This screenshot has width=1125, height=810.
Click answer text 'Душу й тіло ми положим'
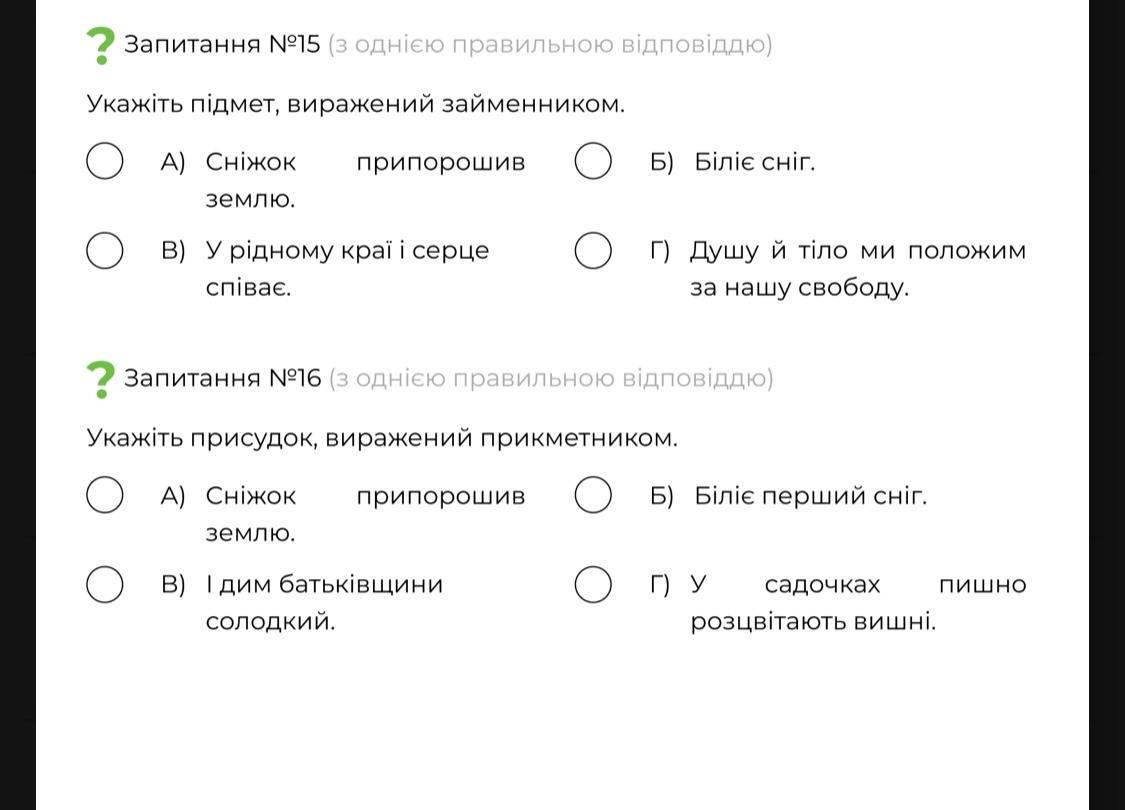point(857,251)
